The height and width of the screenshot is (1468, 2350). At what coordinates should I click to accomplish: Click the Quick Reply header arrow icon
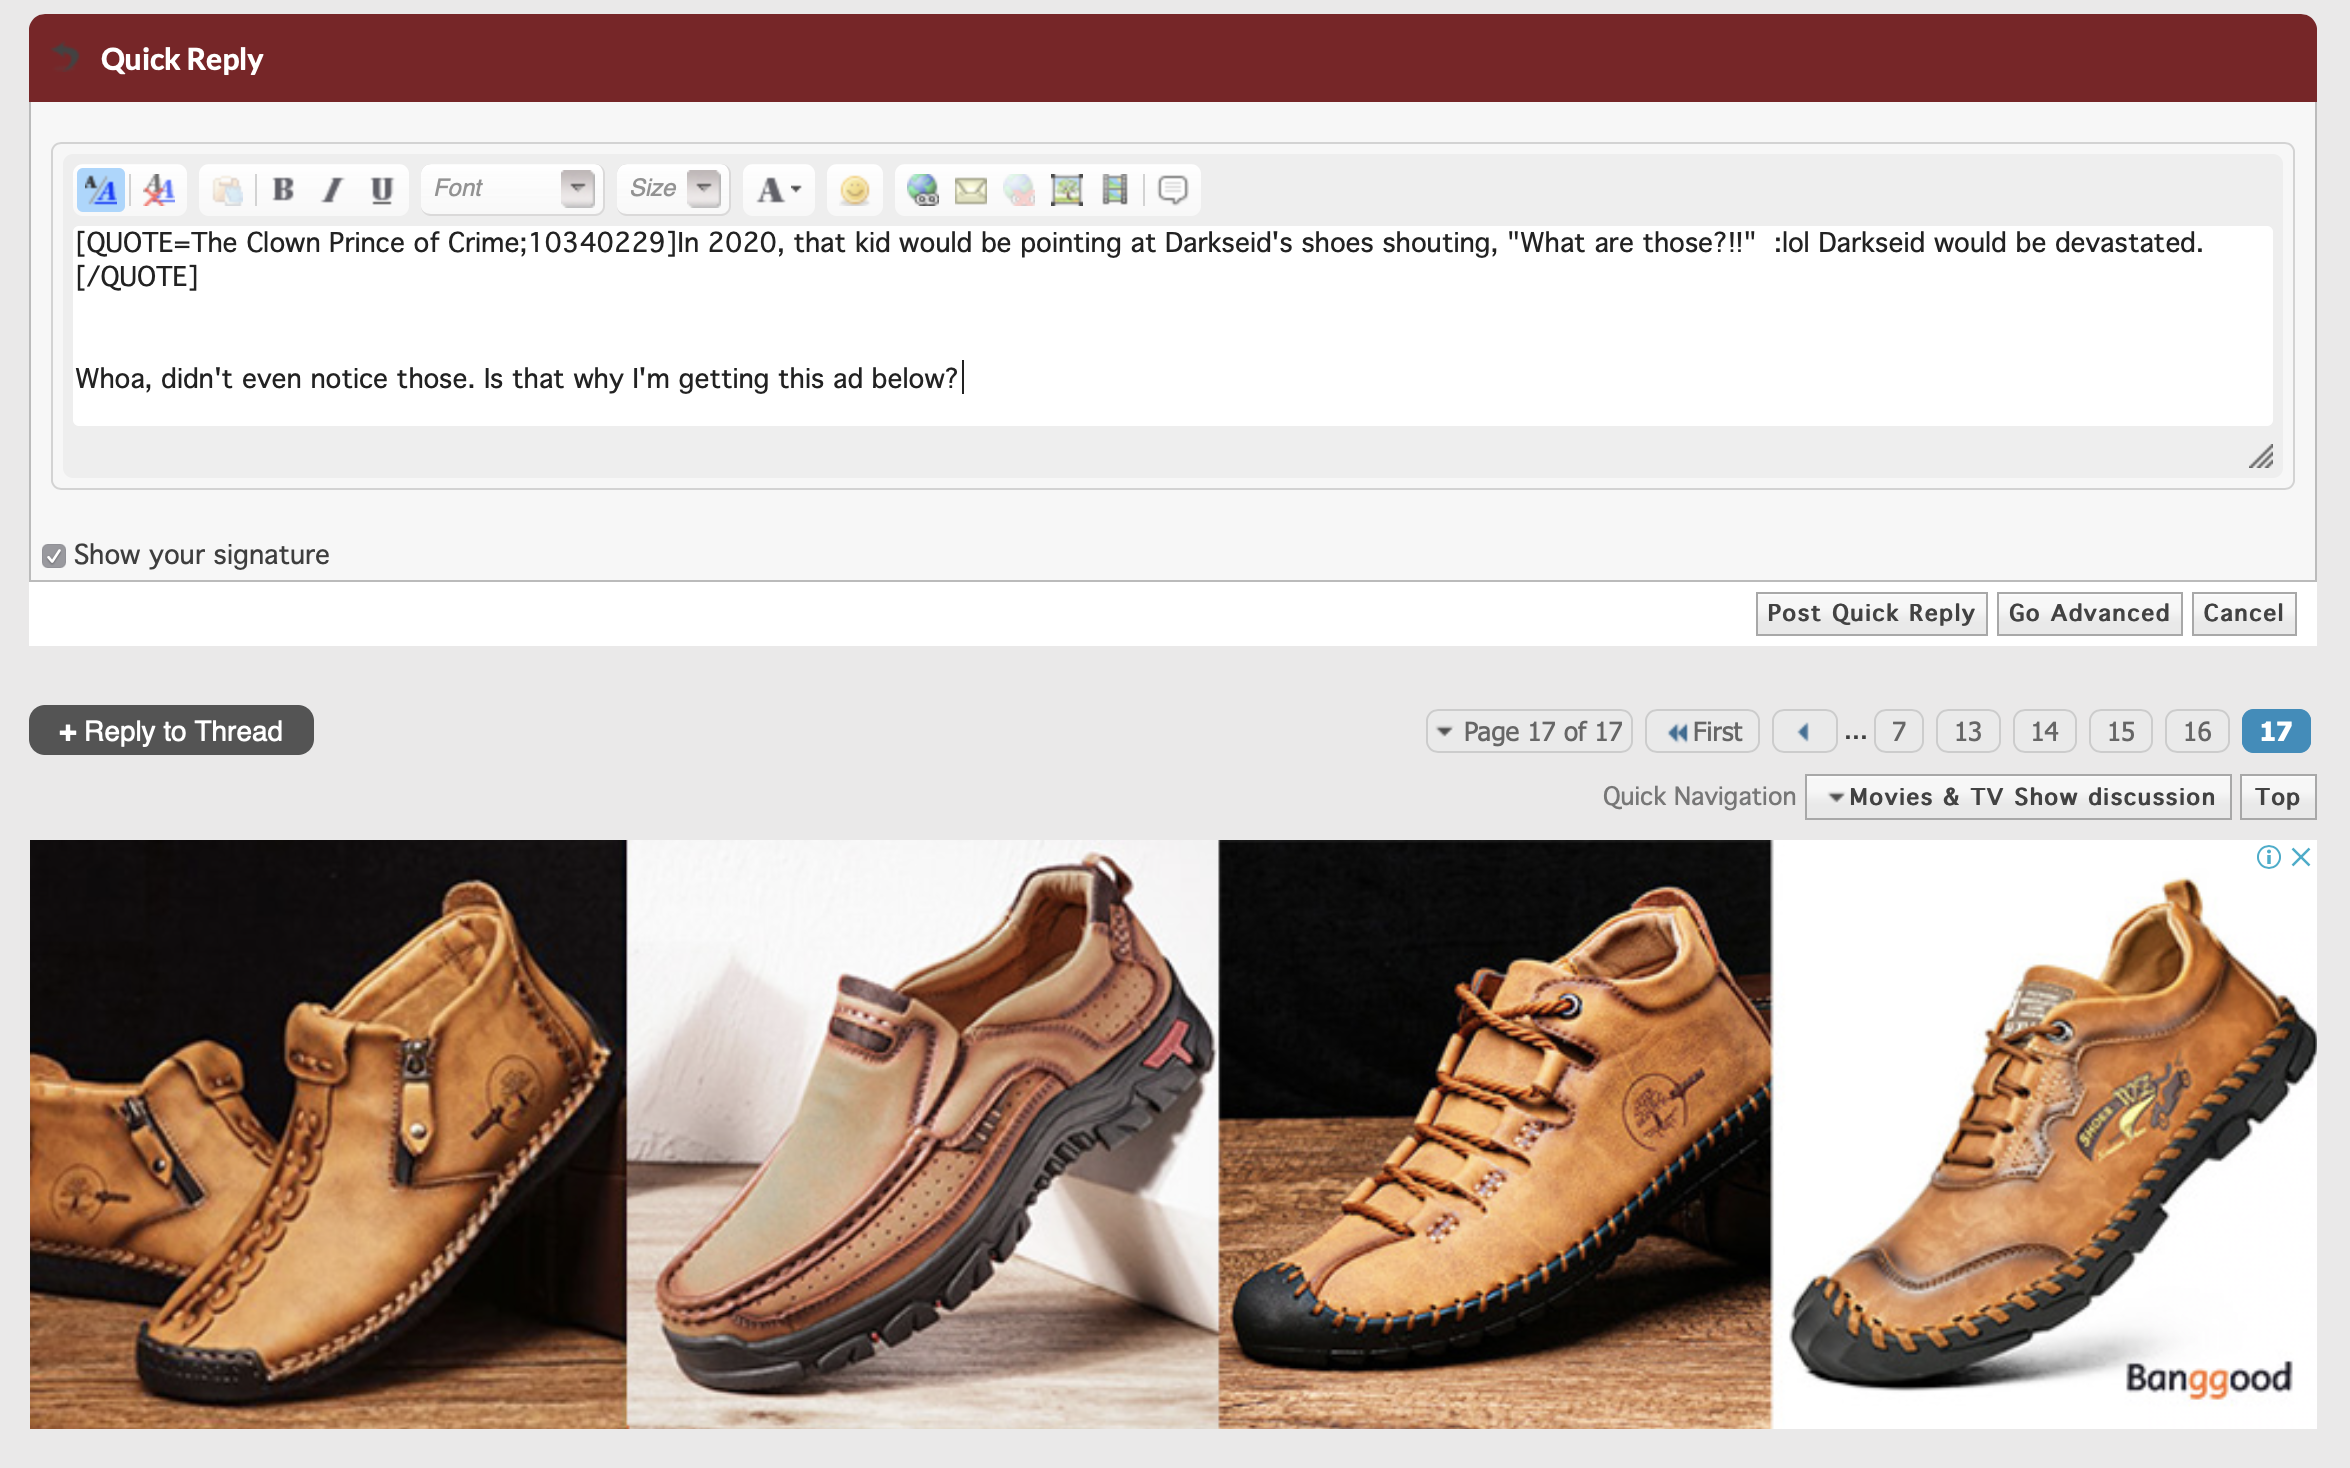click(66, 58)
